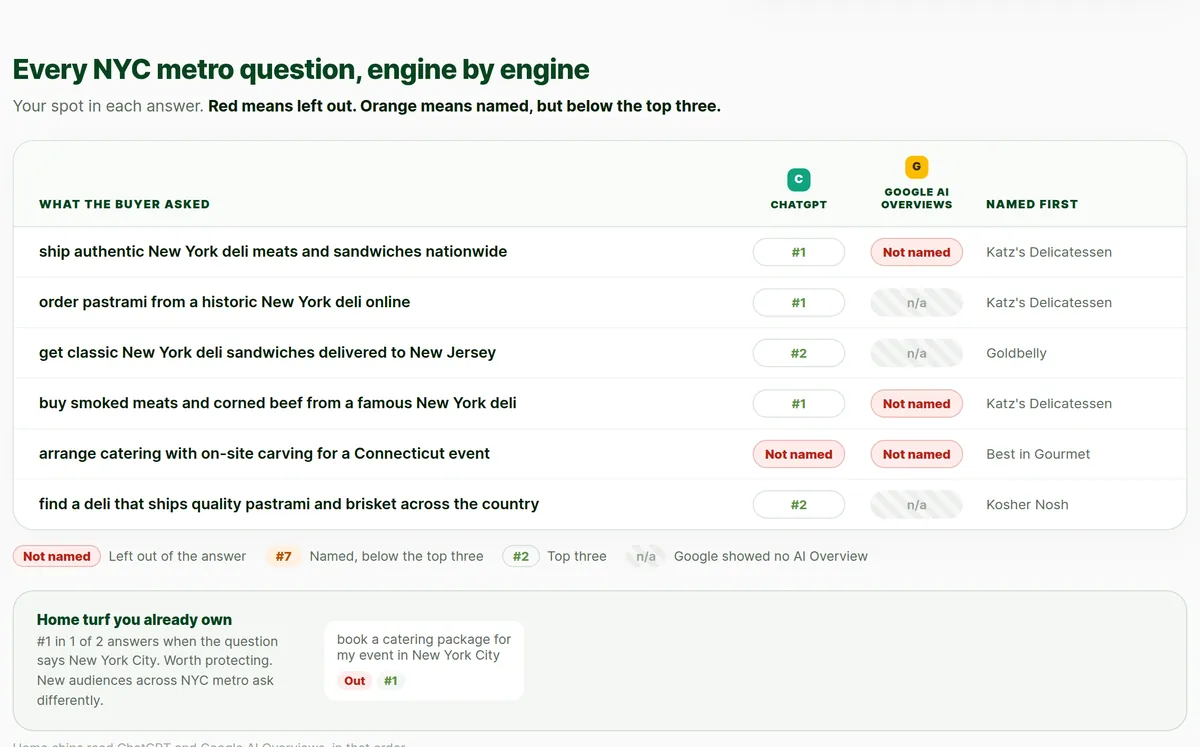Click the red Out chip in catering card

(x=355, y=681)
